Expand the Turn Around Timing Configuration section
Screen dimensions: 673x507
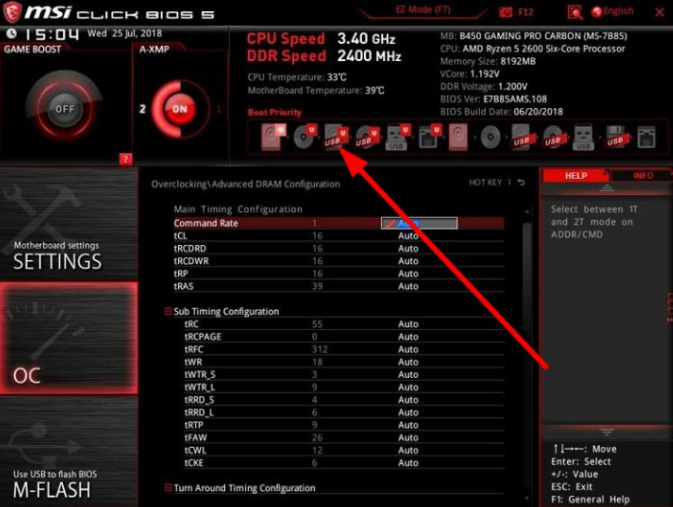[x=169, y=488]
